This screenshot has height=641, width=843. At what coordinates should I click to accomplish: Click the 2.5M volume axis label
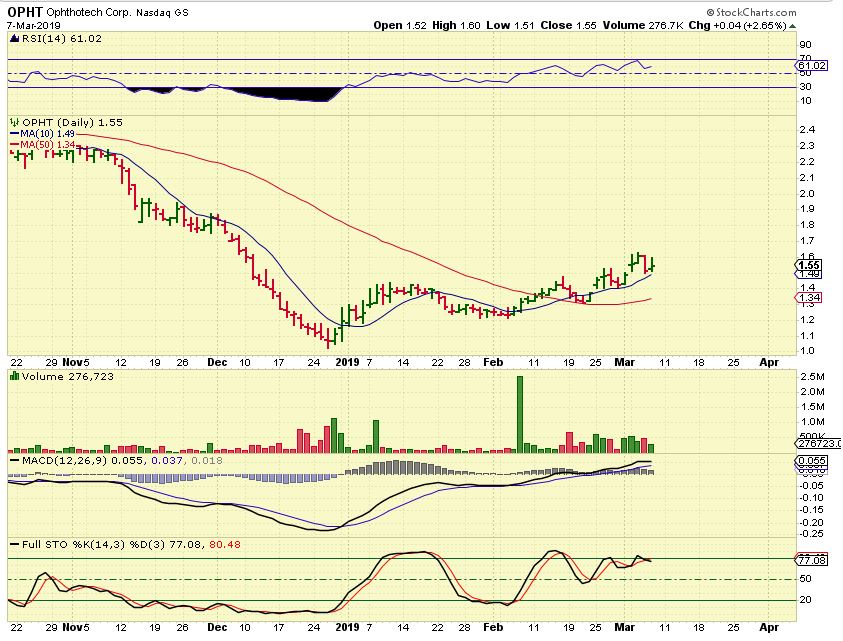(812, 377)
